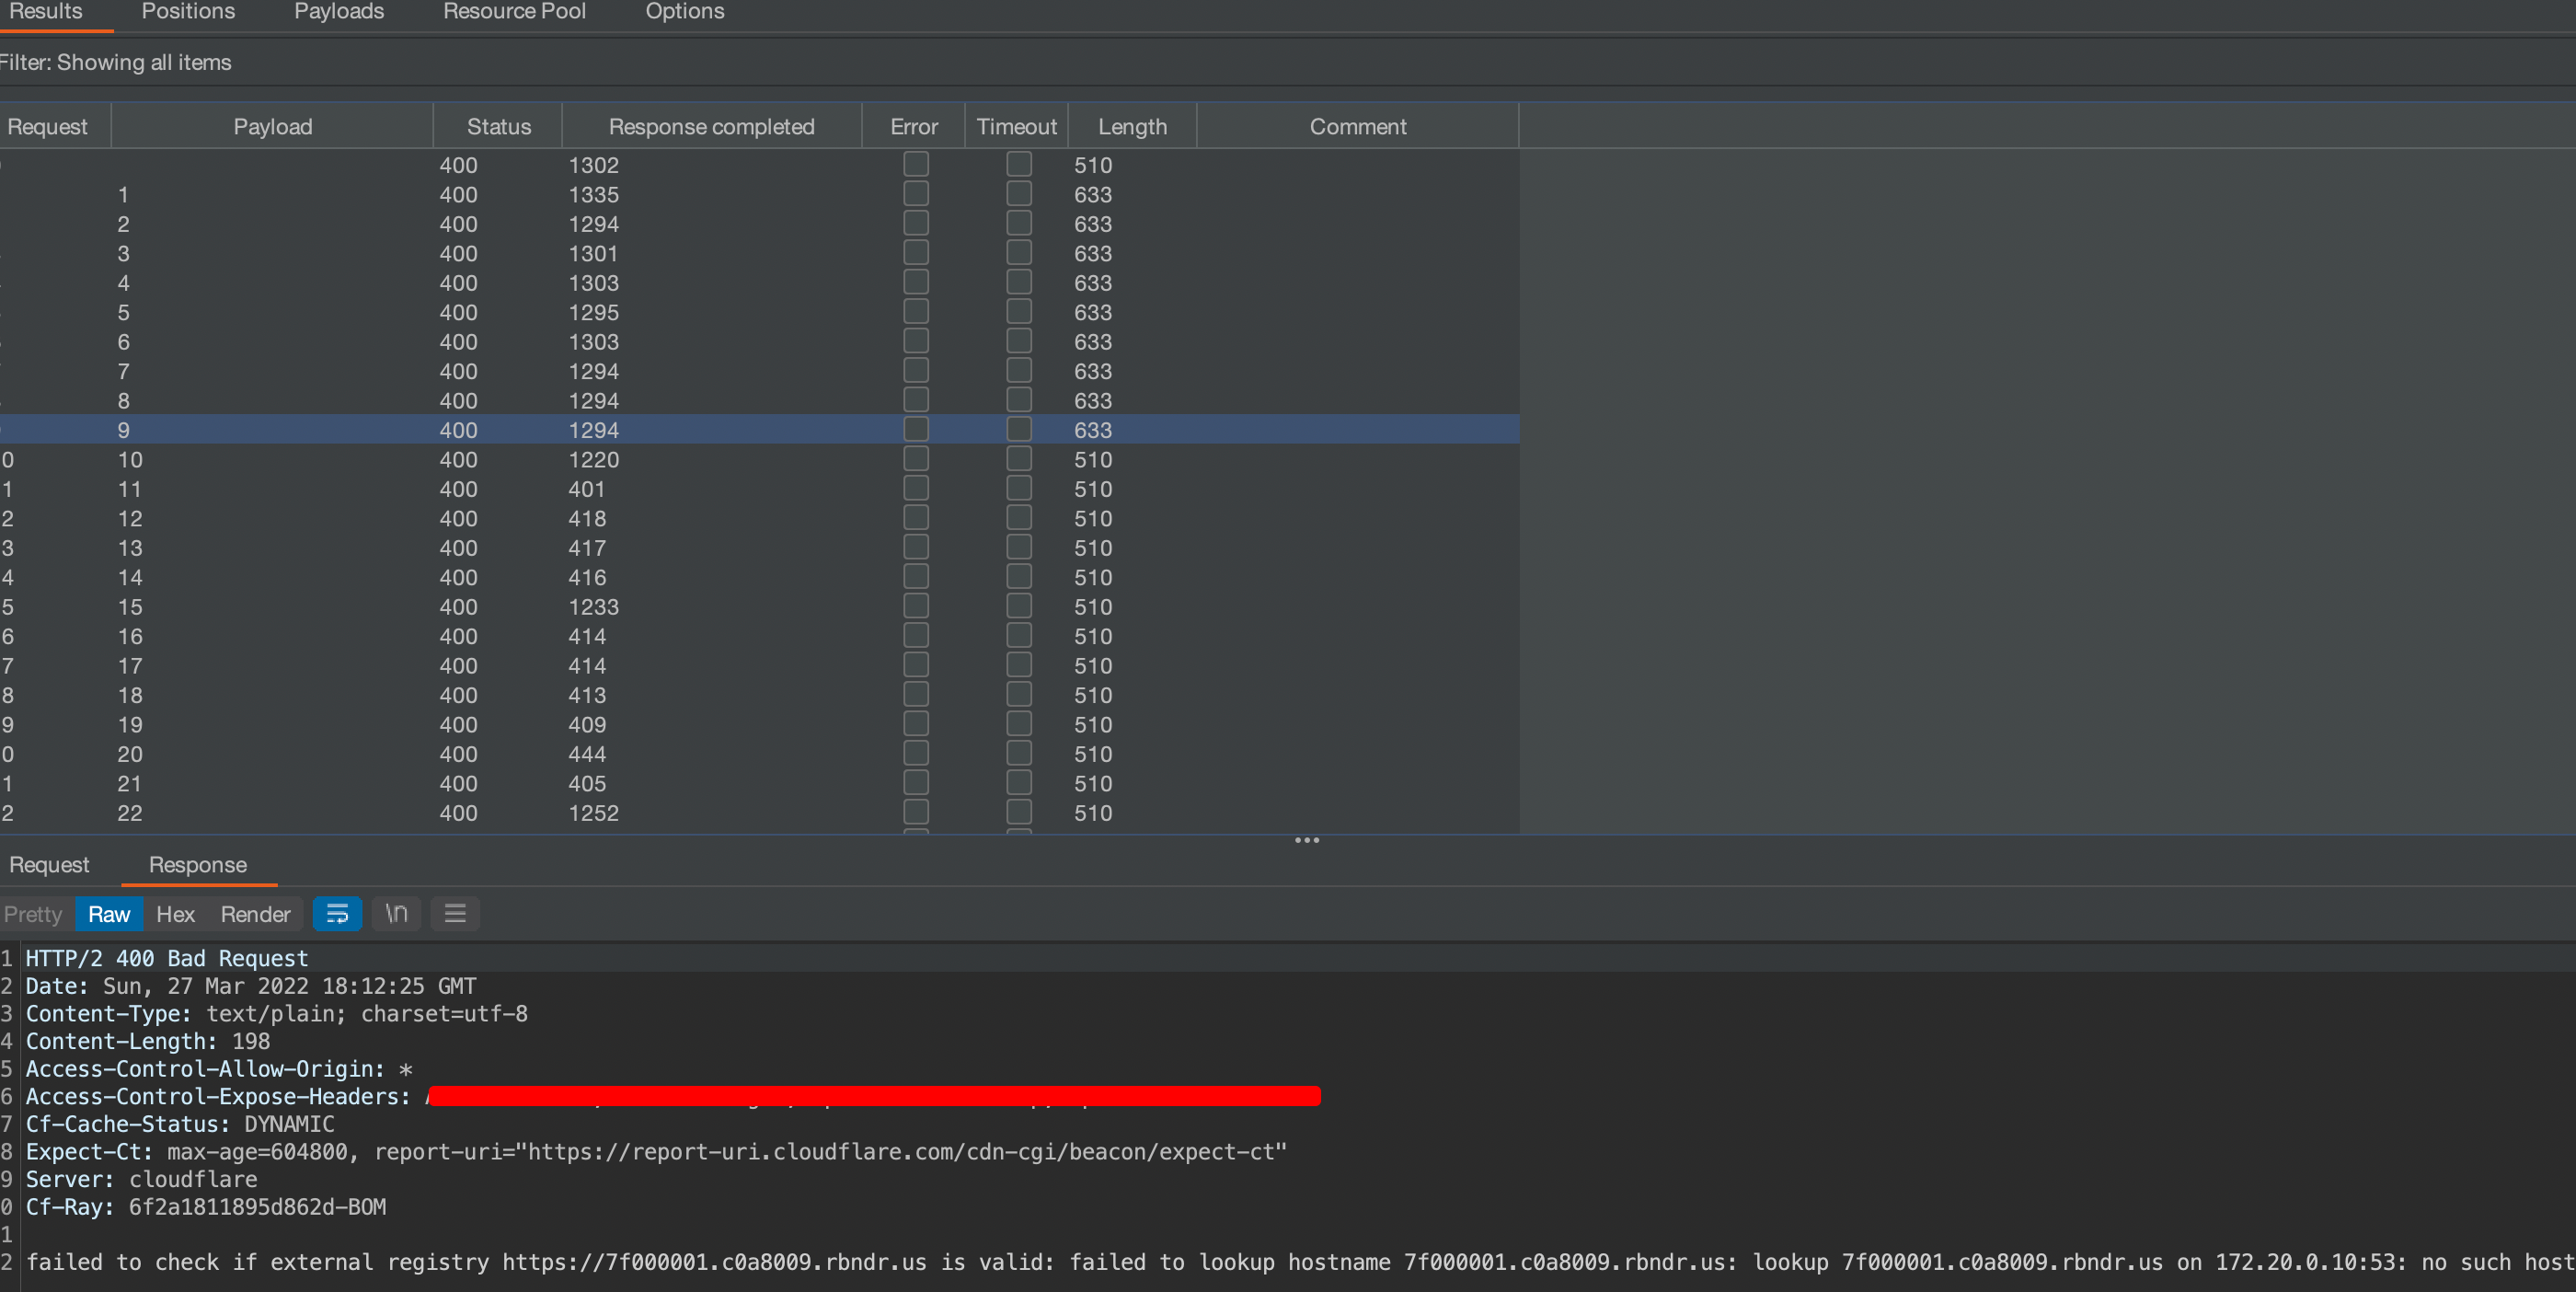Click the filter bar showing all items

coord(116,62)
